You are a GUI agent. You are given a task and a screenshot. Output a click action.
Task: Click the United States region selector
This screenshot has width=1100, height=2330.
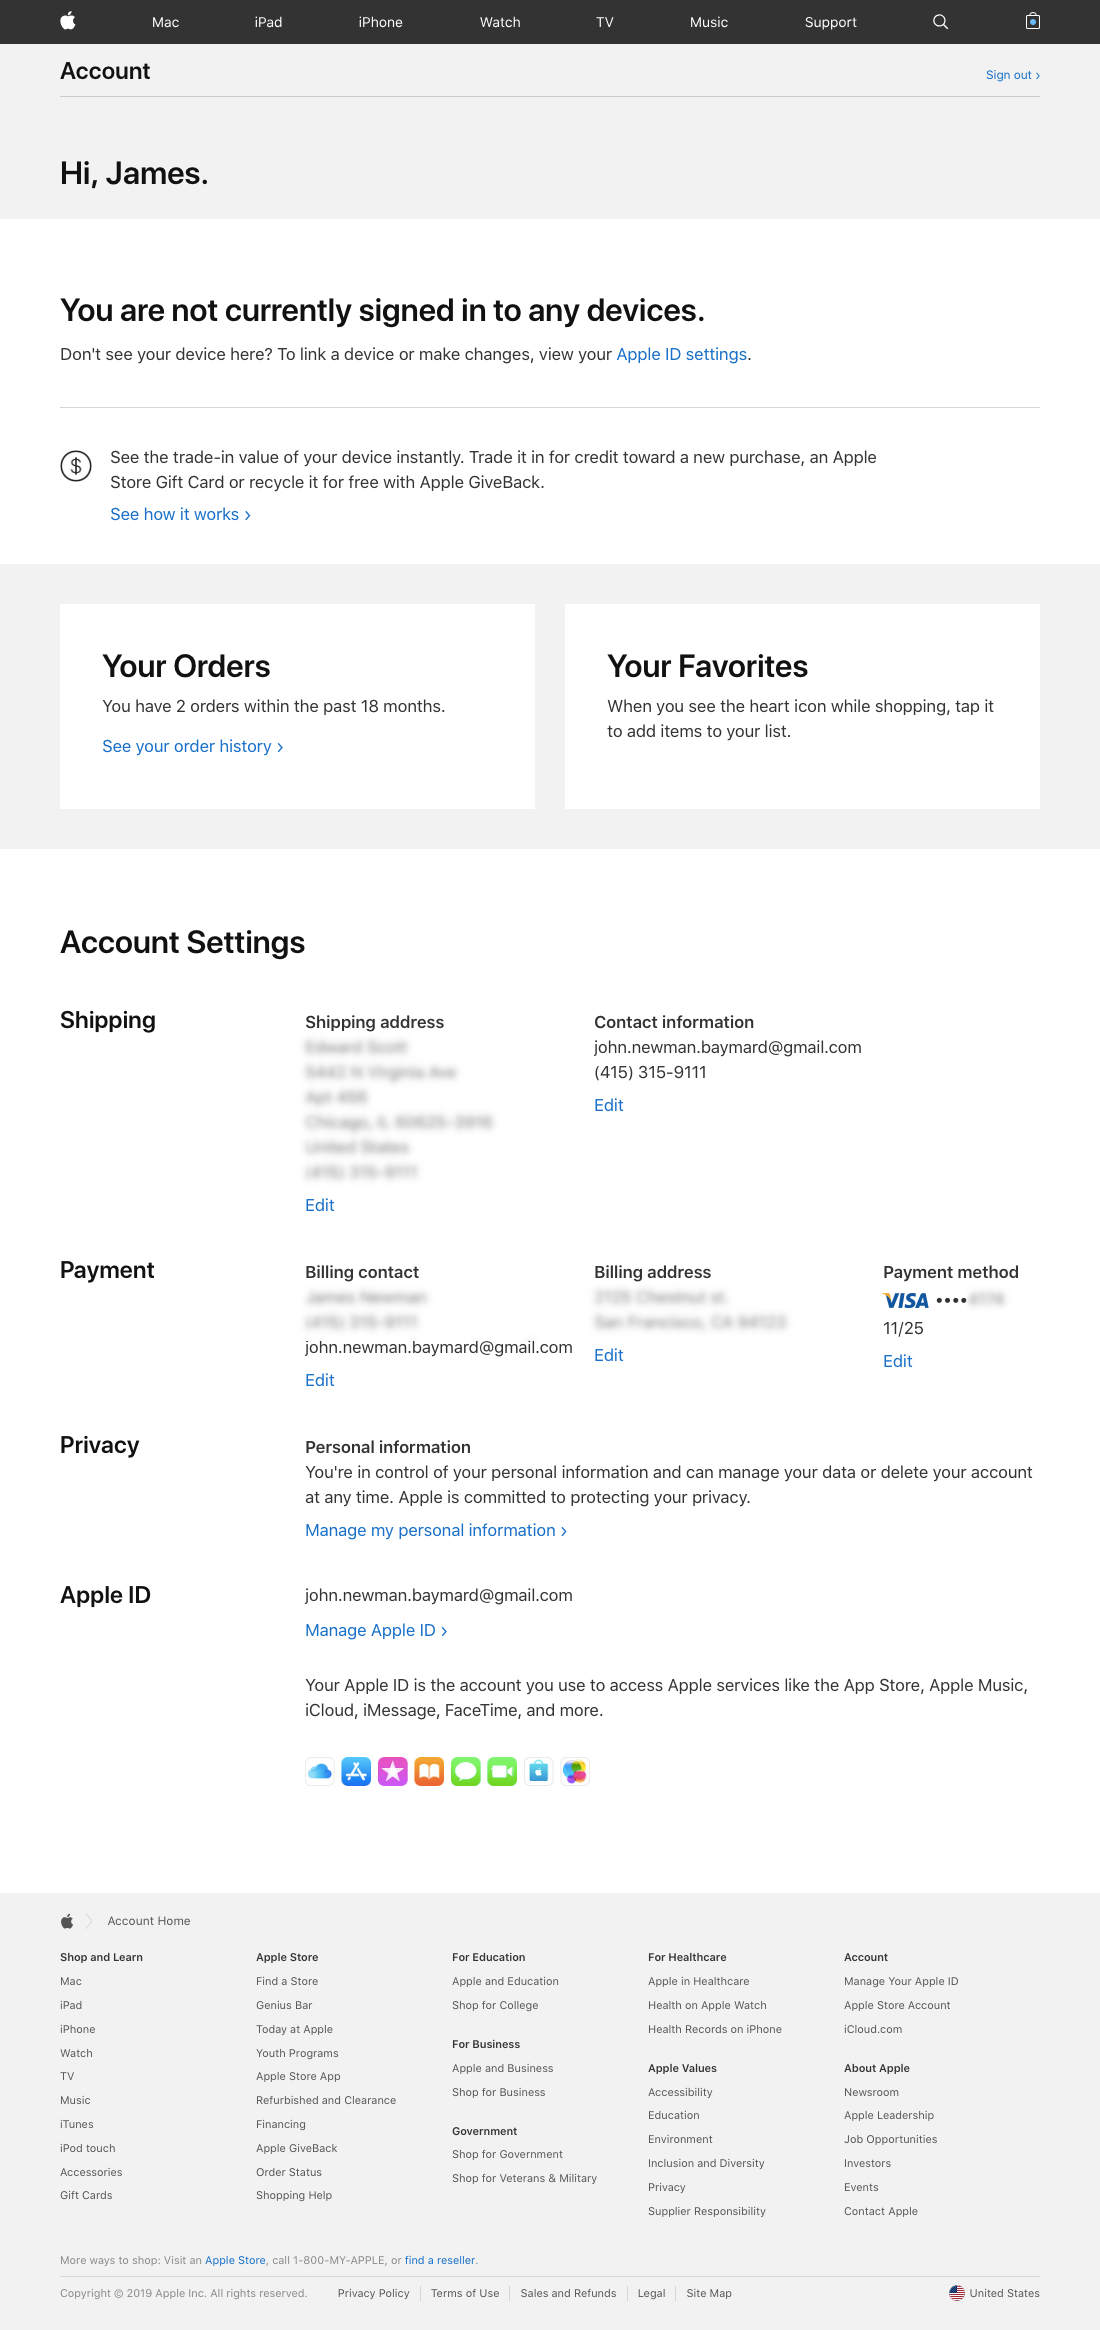[x=994, y=2292]
